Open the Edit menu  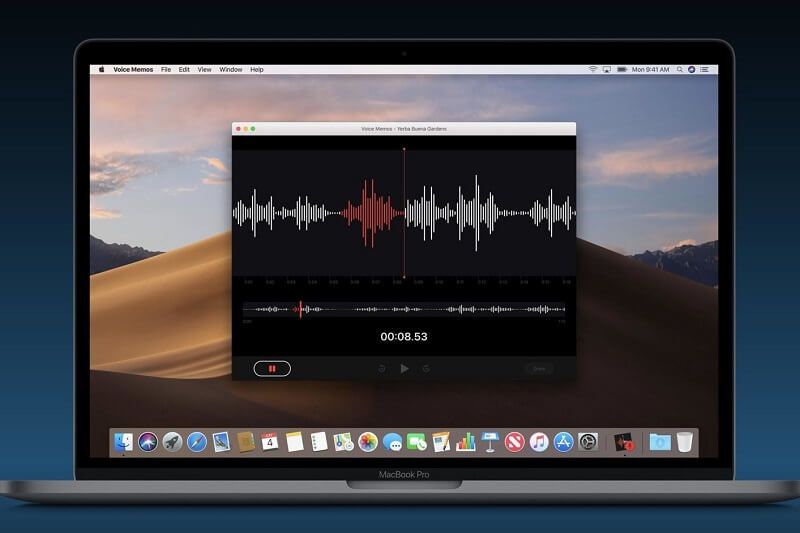click(184, 69)
